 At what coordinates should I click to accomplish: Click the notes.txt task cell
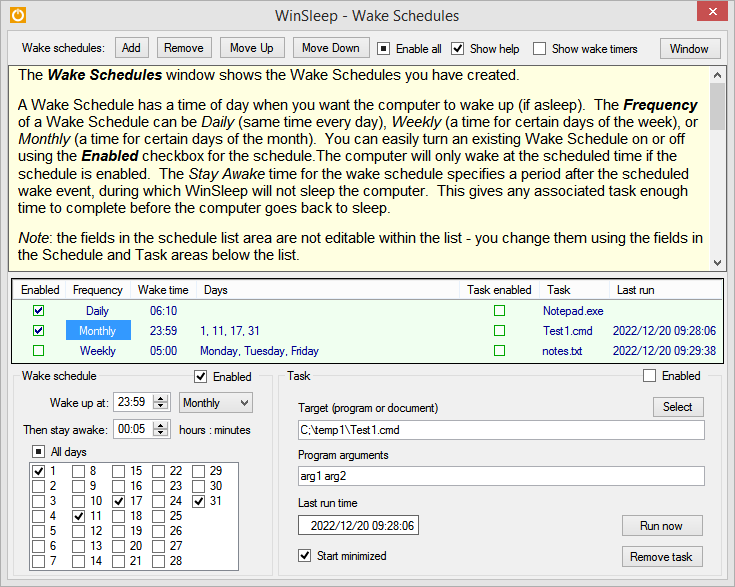(x=562, y=351)
